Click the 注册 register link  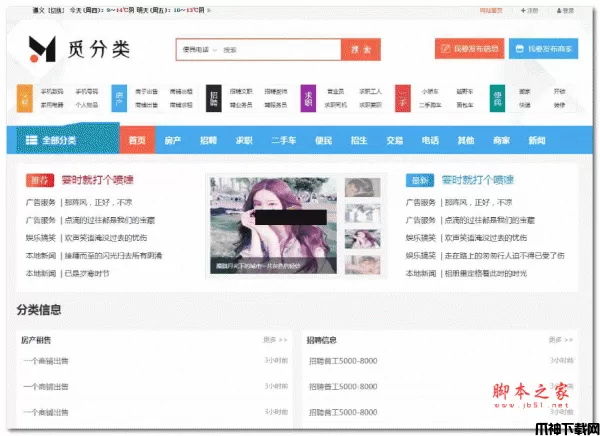coord(532,10)
